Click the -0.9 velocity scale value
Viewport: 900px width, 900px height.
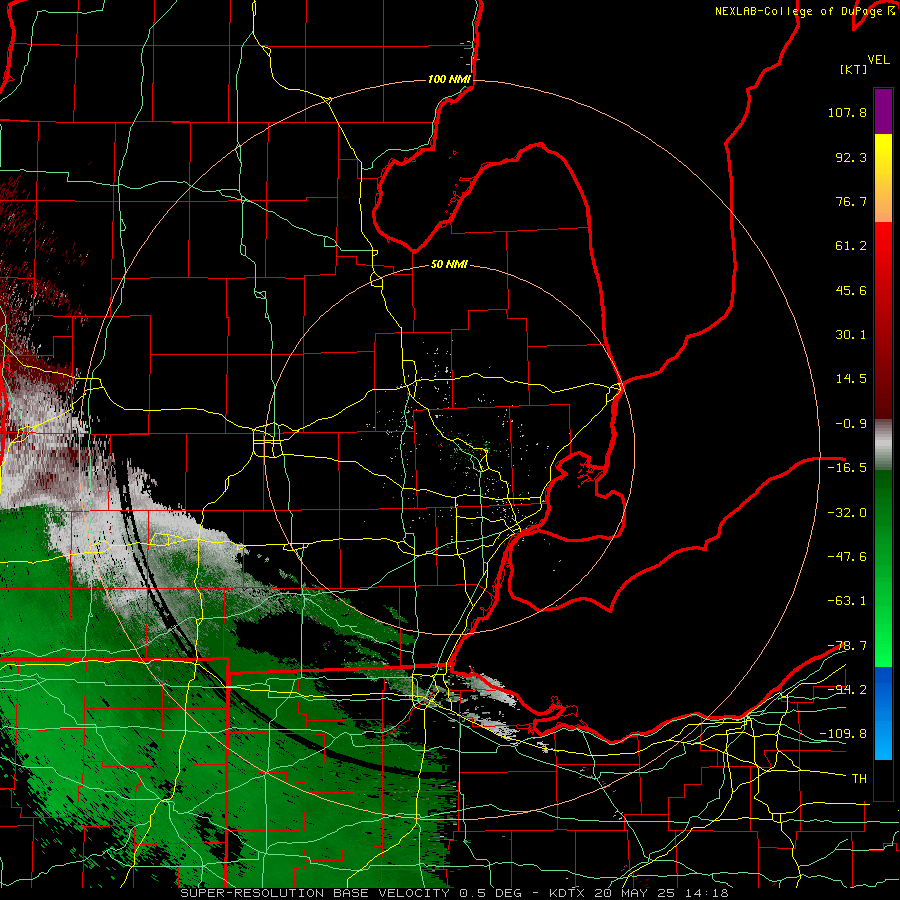[x=851, y=424]
